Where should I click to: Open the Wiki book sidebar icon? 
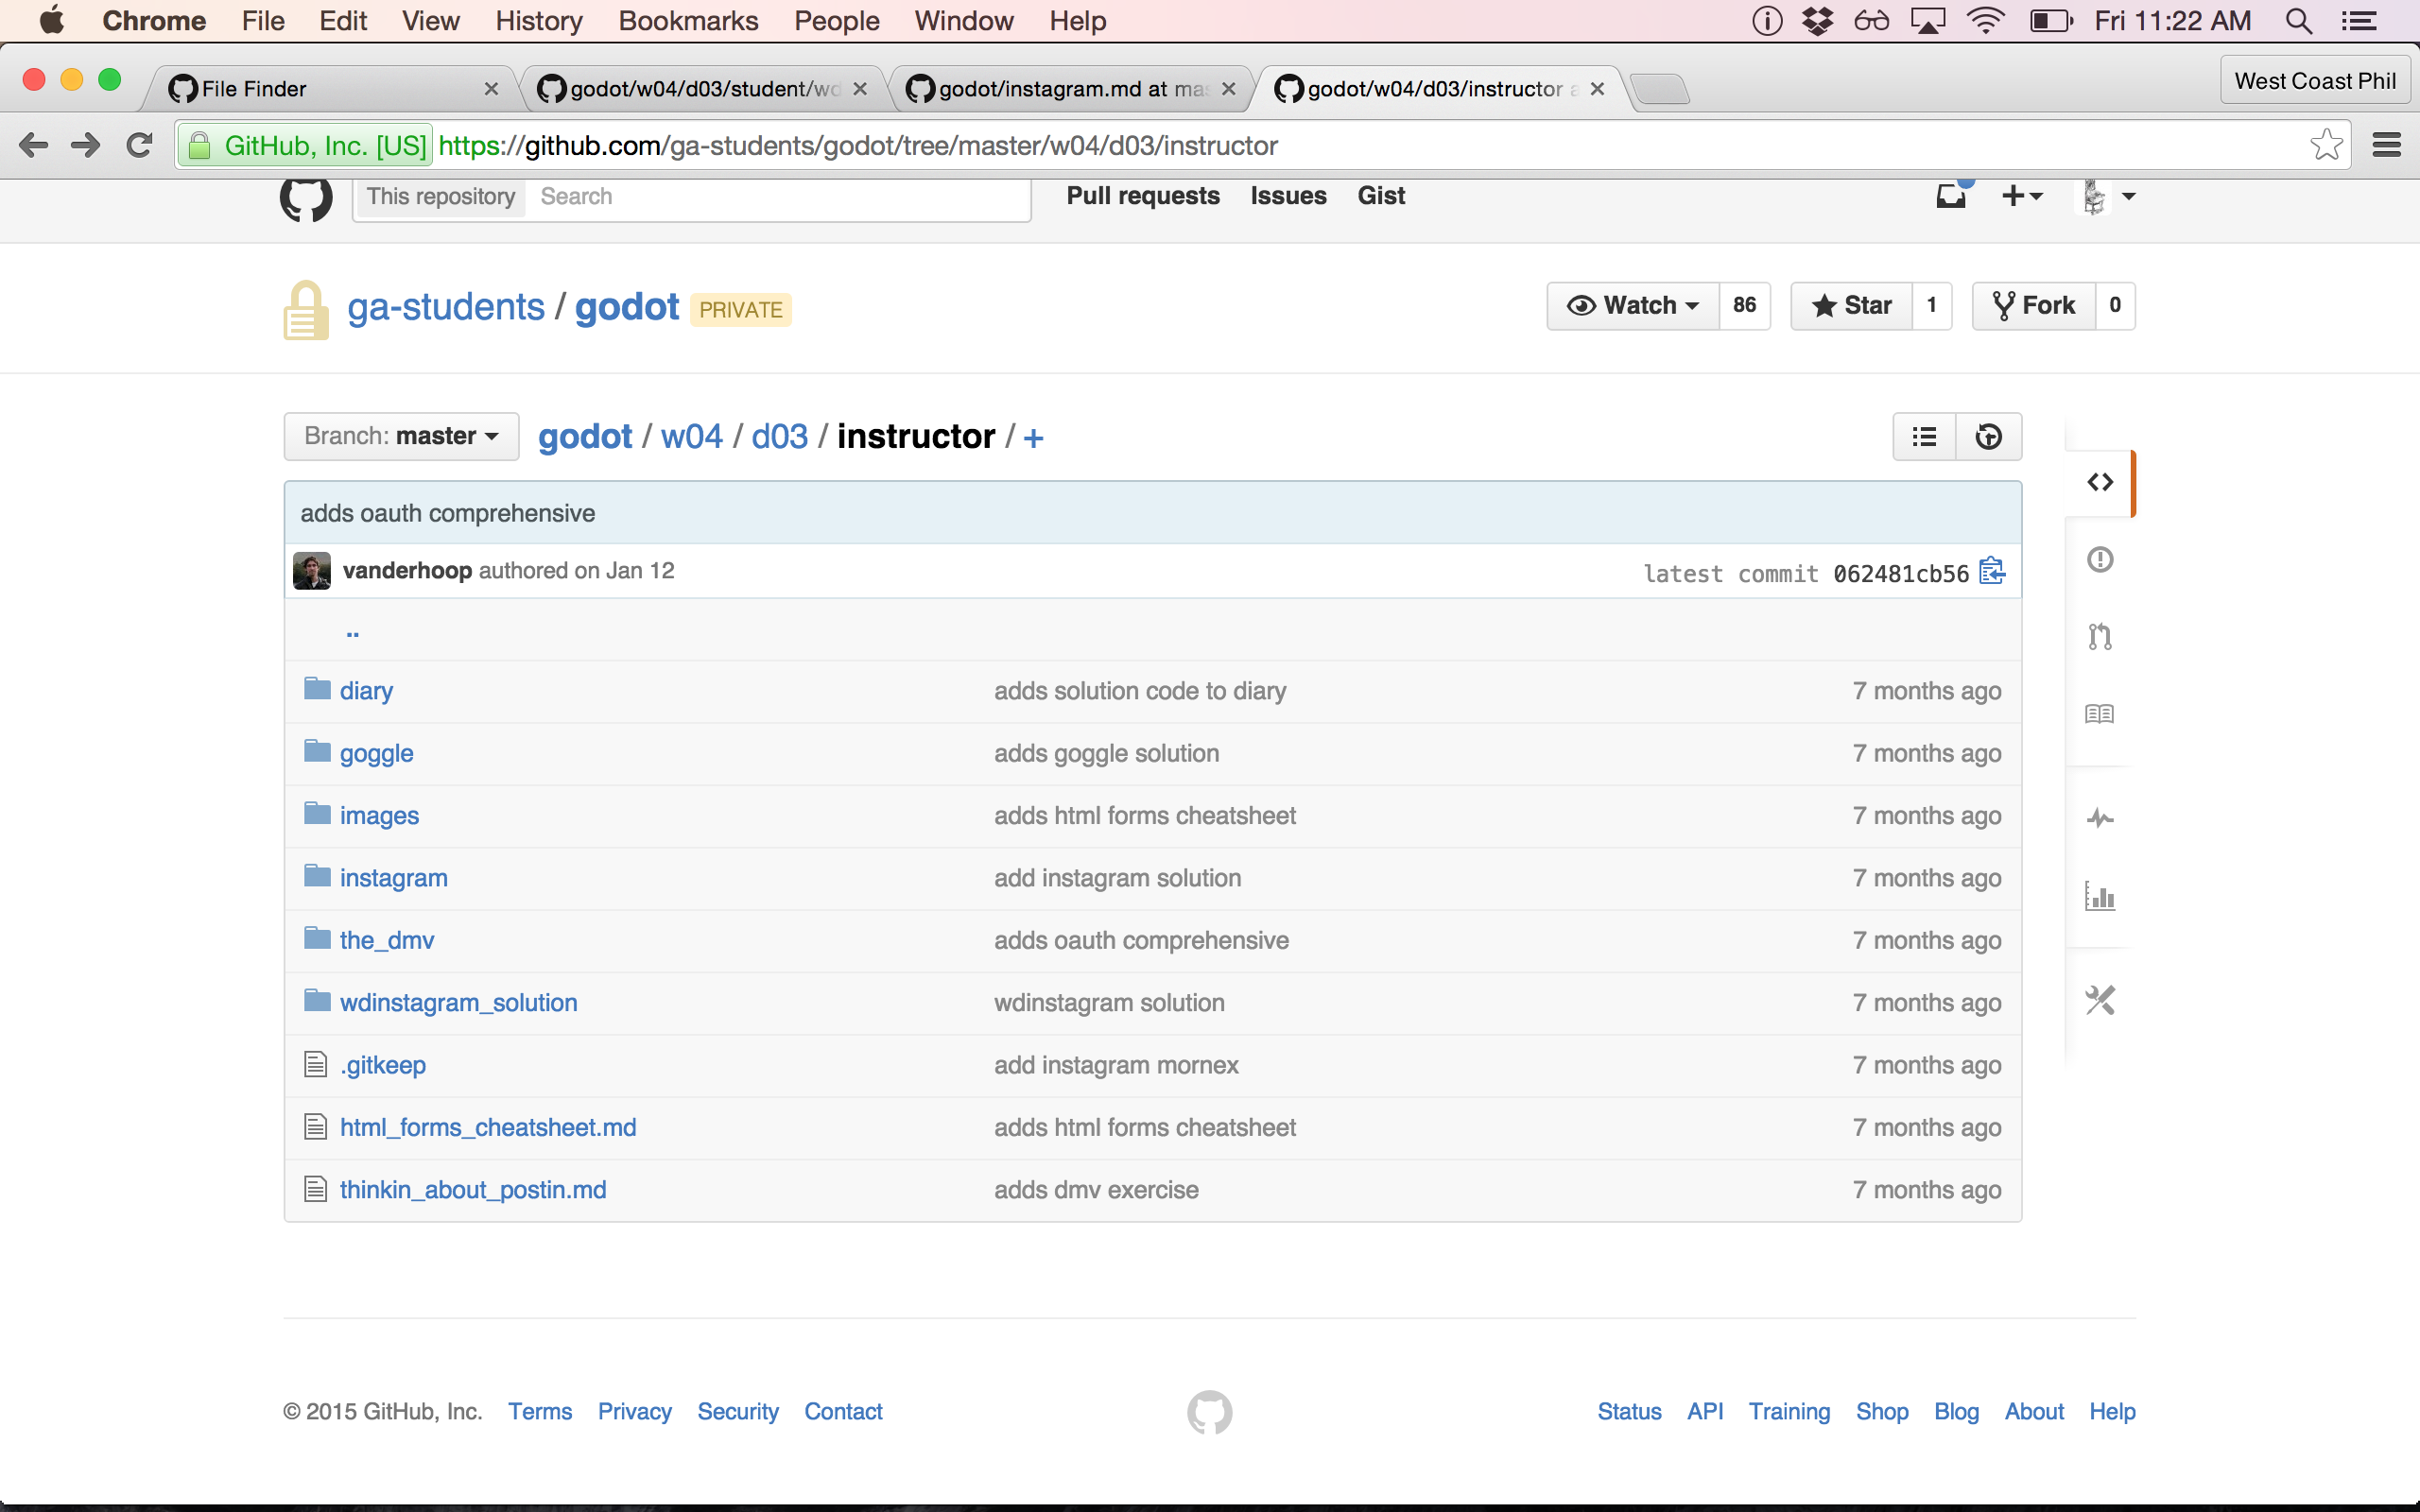point(2099,714)
